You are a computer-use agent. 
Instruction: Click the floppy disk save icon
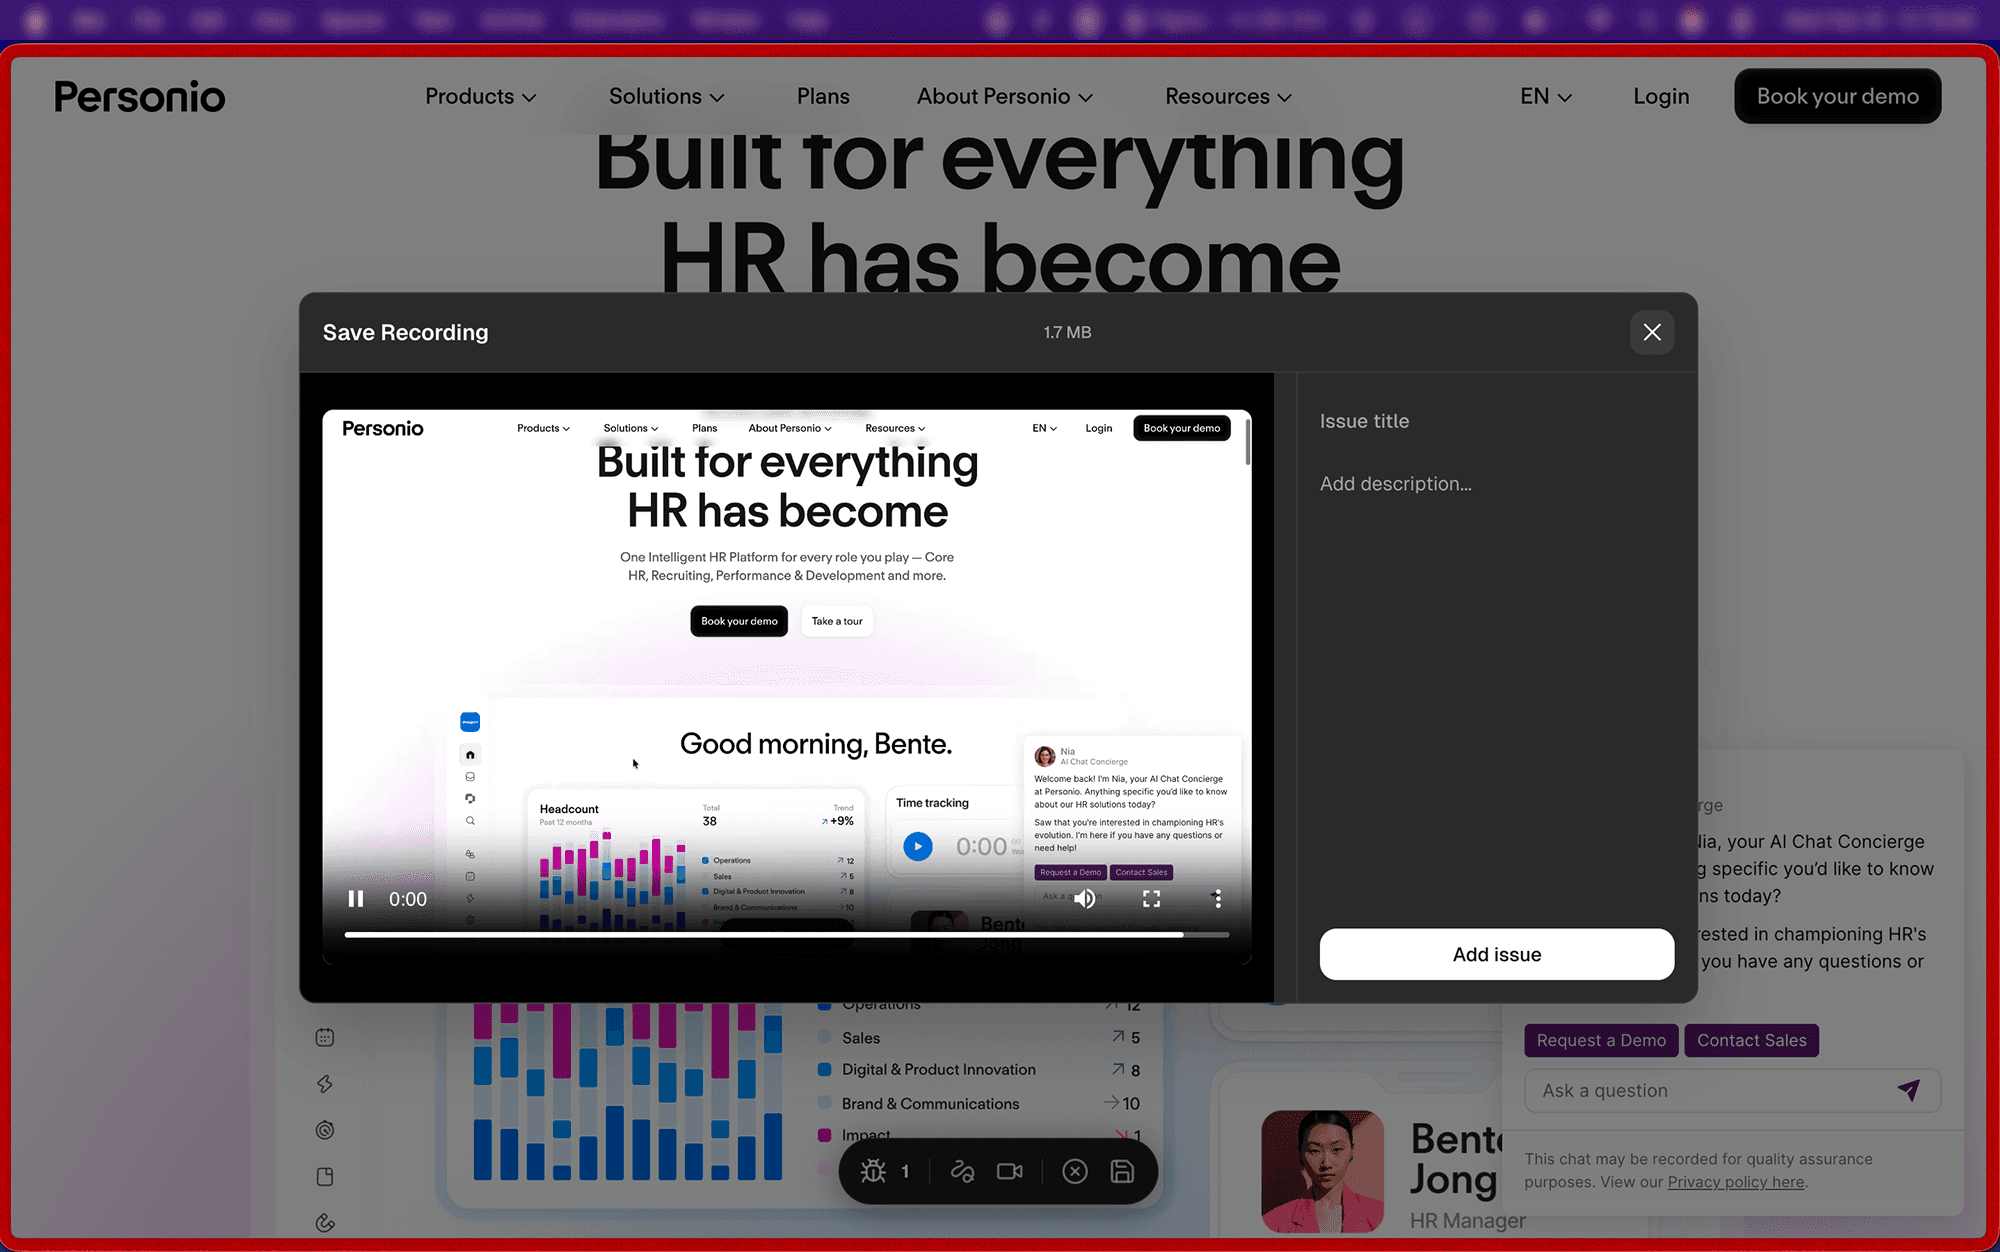click(x=1122, y=1171)
